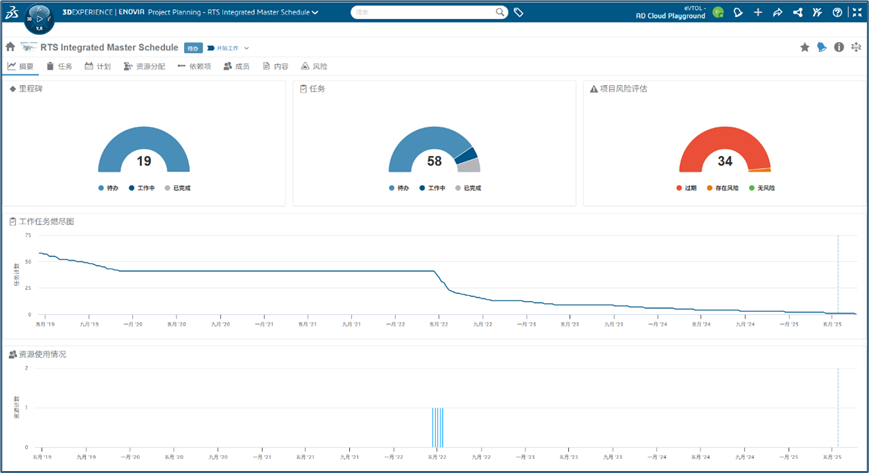The image size is (869, 473).
Task: Toggle 存在风险 legend in risk chart
Action: coord(723,188)
